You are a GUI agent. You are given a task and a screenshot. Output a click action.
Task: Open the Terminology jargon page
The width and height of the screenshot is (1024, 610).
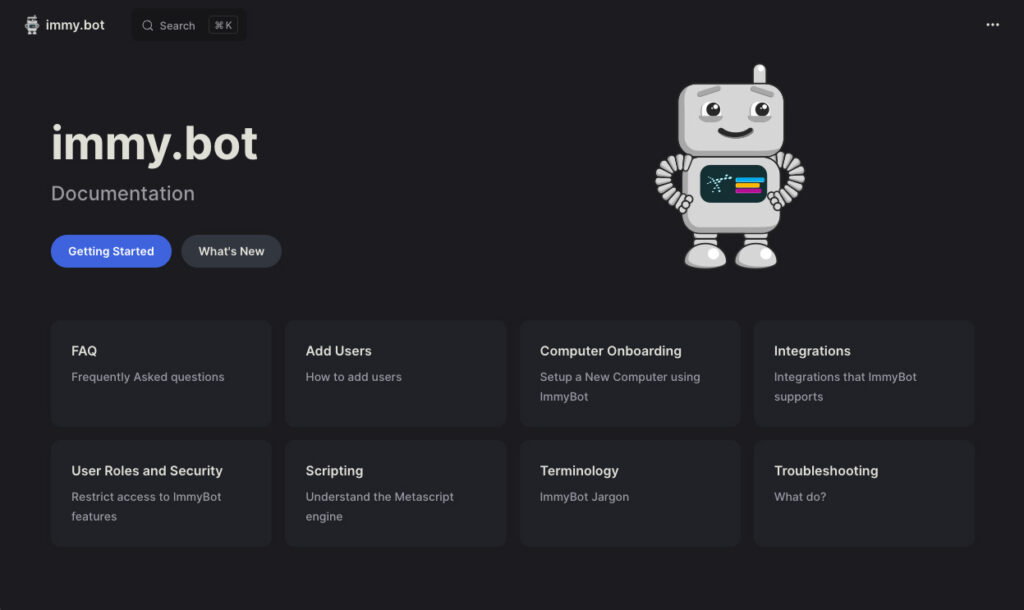[629, 493]
